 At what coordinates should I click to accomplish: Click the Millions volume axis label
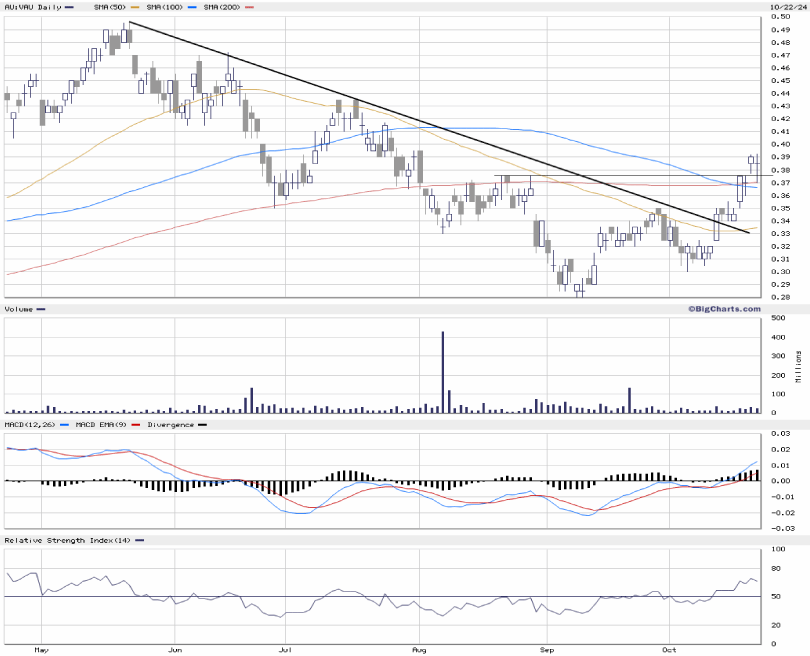tap(799, 367)
